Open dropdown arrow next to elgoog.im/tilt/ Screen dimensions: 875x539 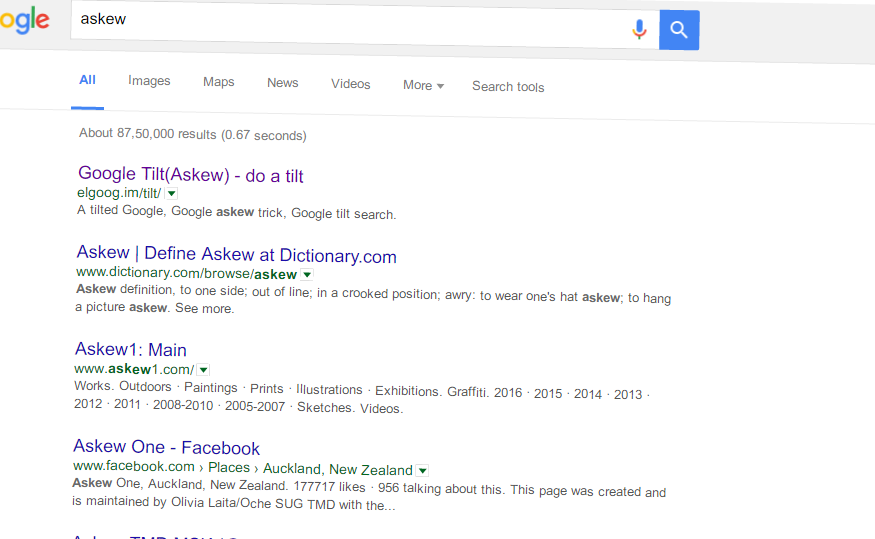point(172,194)
